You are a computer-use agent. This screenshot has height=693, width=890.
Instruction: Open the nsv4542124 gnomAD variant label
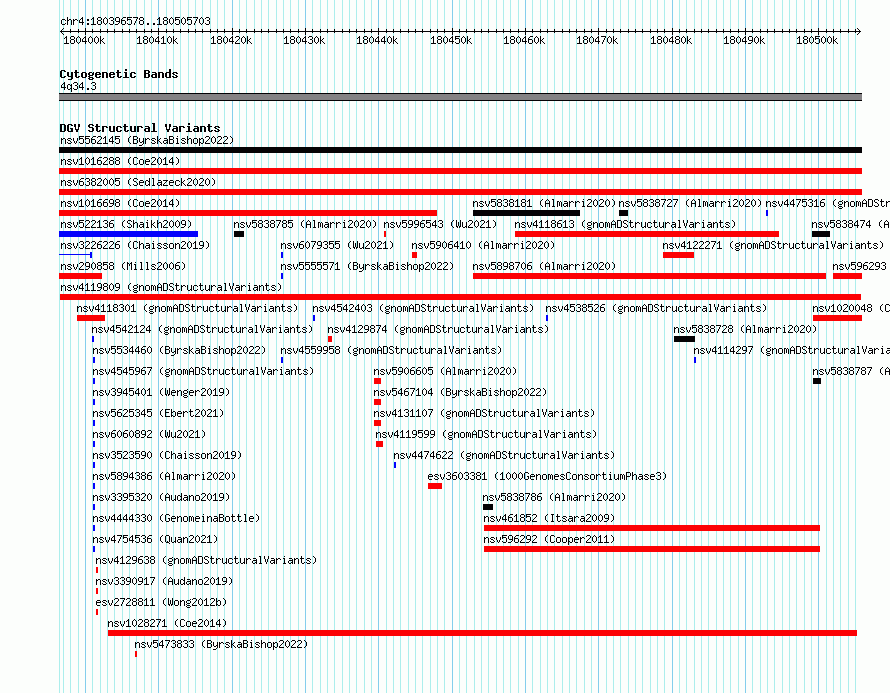pyautogui.click(x=202, y=329)
